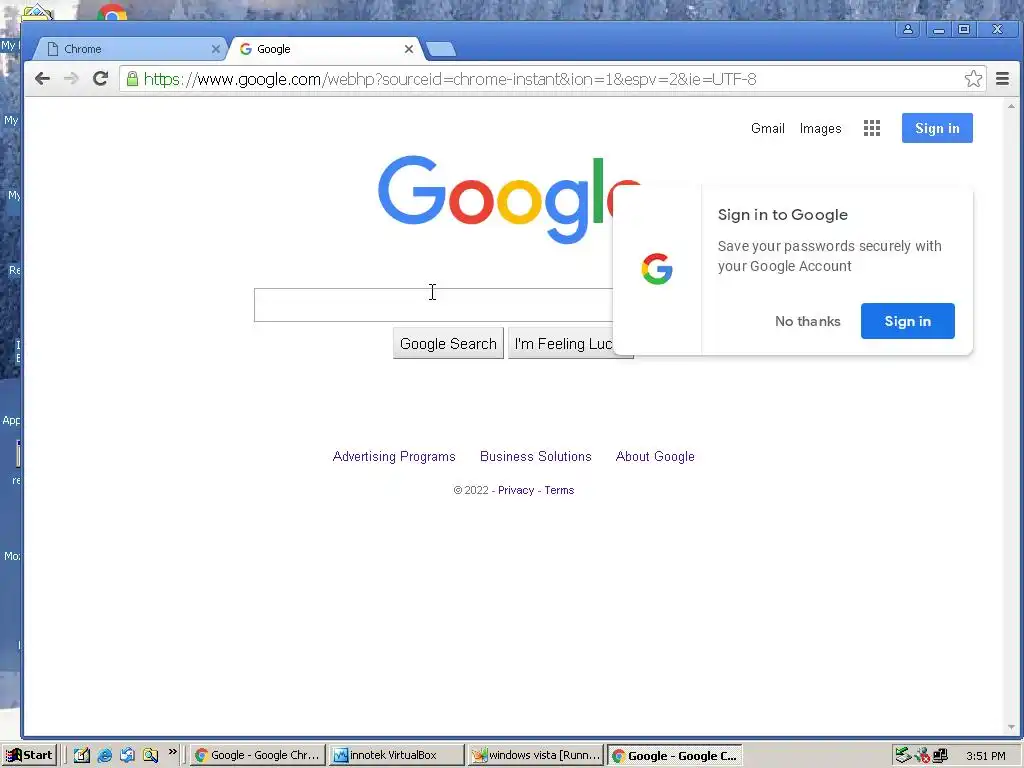Screen dimensions: 1024x768
Task: Click the network computers tray icon
Action: coord(940,756)
